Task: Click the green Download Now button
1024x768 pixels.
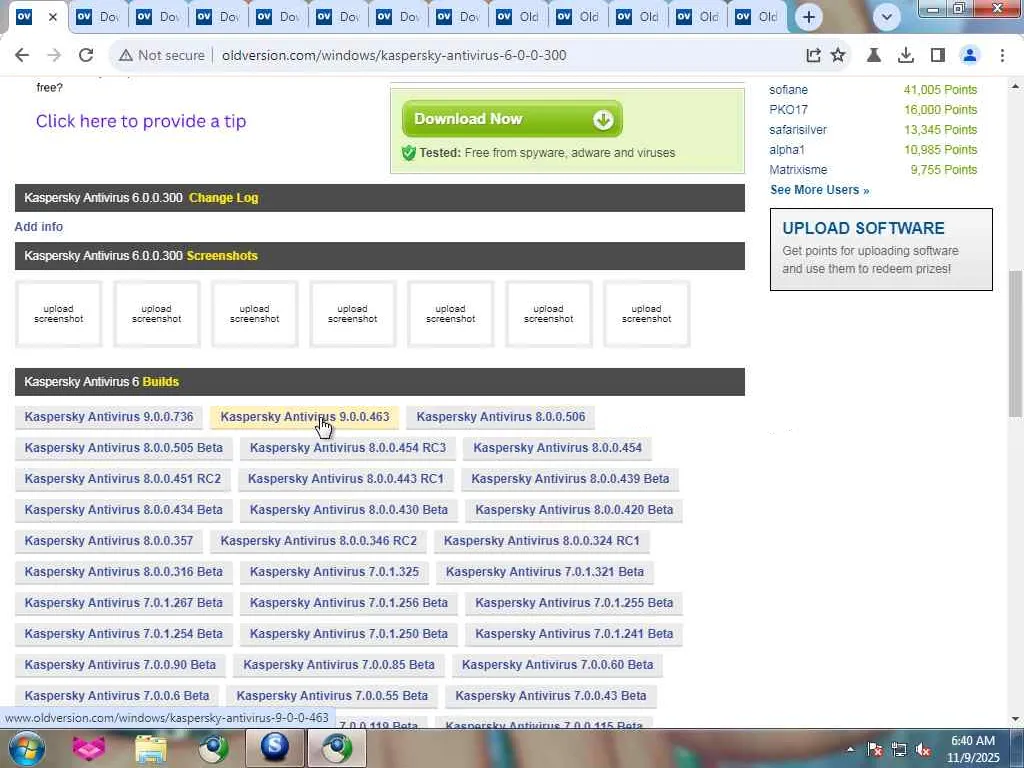Action: click(x=512, y=119)
